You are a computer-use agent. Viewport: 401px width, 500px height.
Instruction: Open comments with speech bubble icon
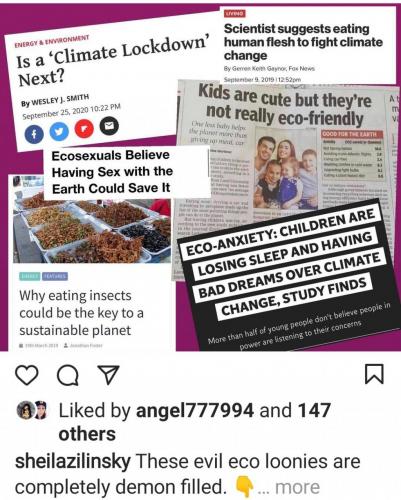(68, 376)
